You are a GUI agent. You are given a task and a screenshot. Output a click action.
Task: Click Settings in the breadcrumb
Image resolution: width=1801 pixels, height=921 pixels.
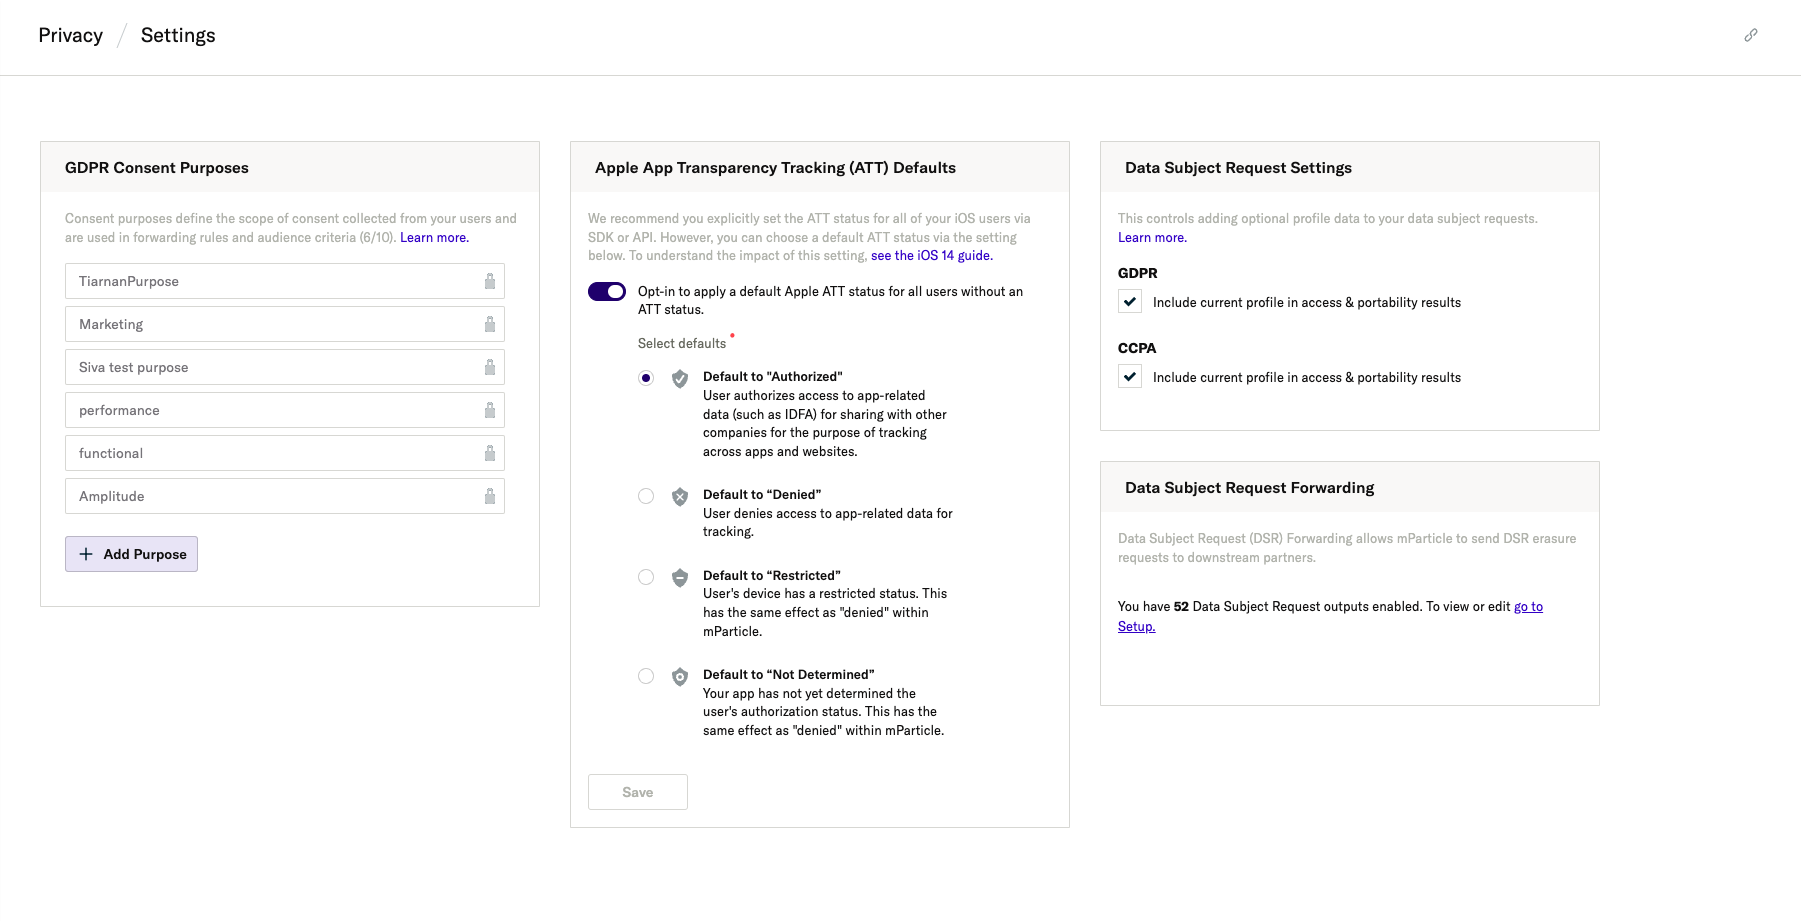coord(178,35)
